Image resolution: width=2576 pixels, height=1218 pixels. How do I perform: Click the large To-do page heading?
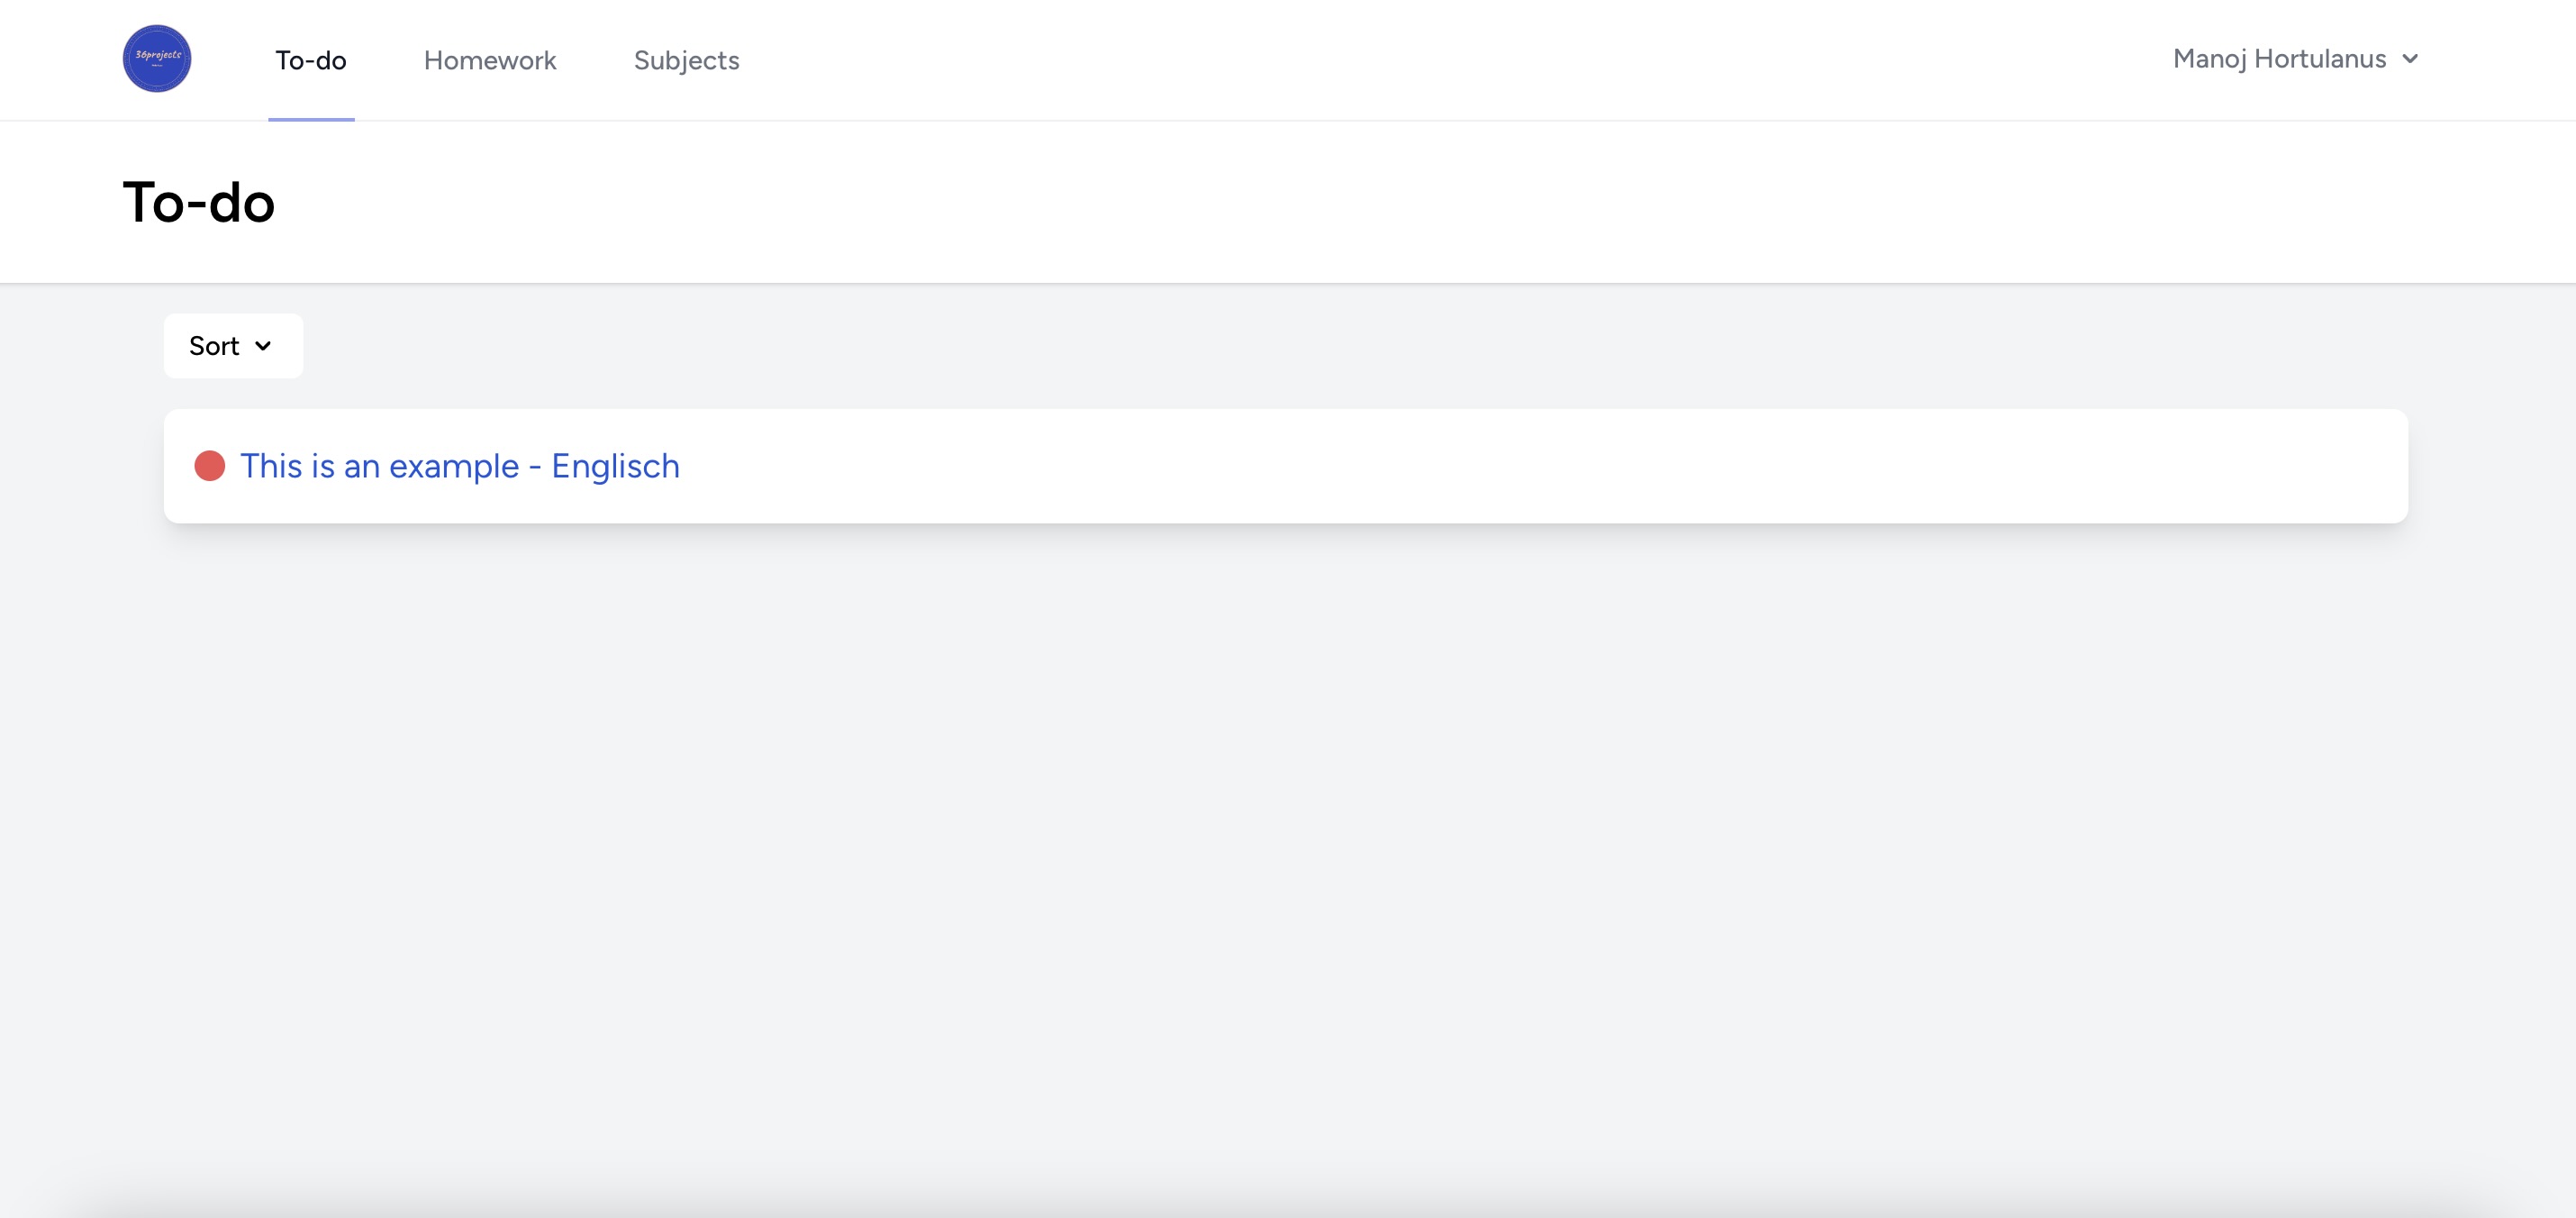(x=198, y=202)
